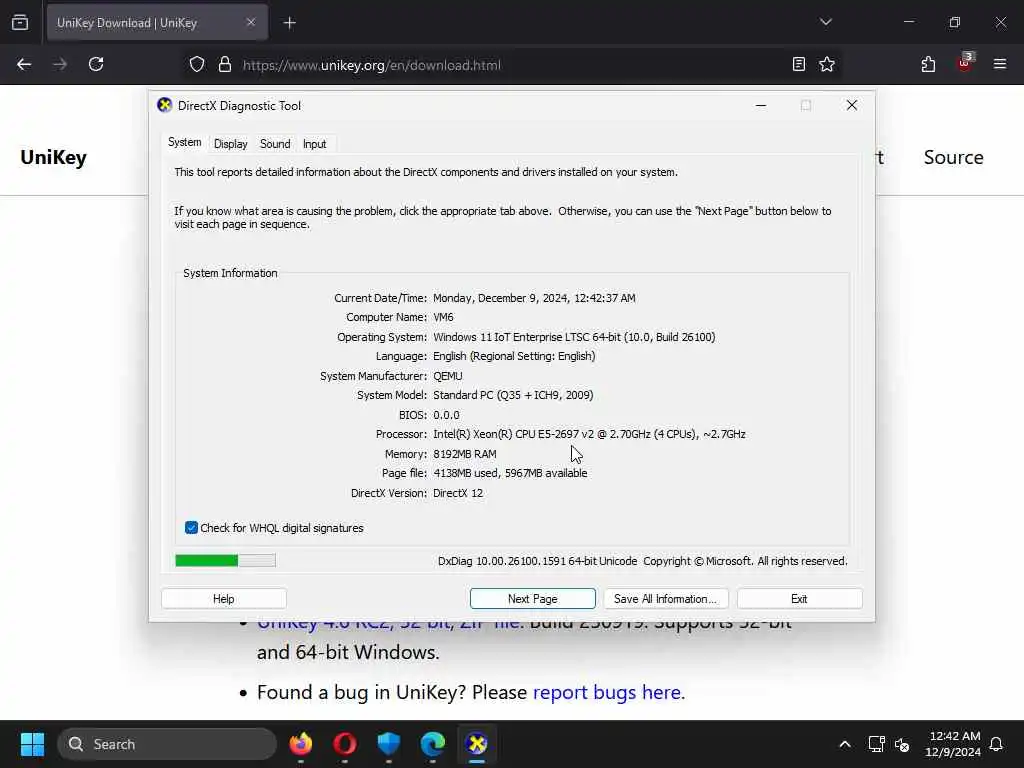This screenshot has width=1024, height=768.
Task: Click the DirectX Diagnostic Tool title icon
Action: (x=165, y=105)
